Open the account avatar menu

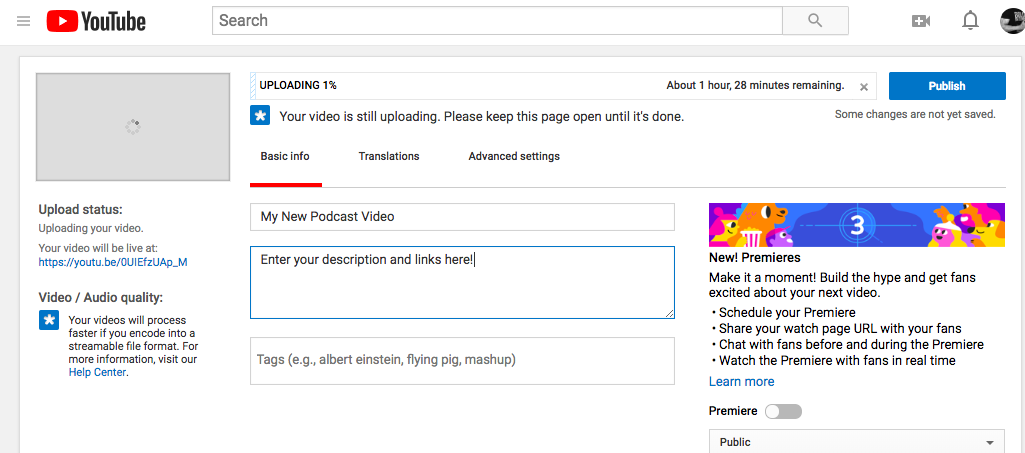point(1012,21)
